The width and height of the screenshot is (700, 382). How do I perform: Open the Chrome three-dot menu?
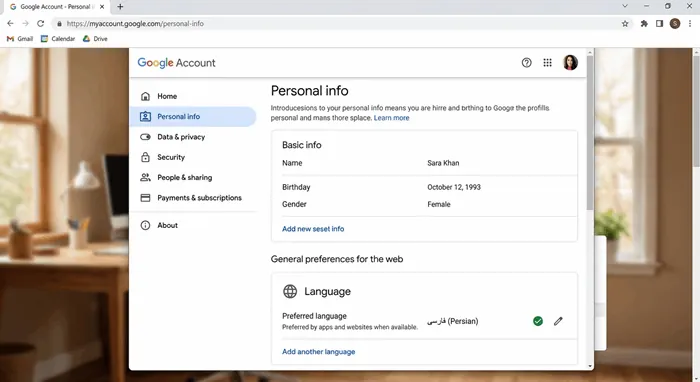[x=690, y=24]
